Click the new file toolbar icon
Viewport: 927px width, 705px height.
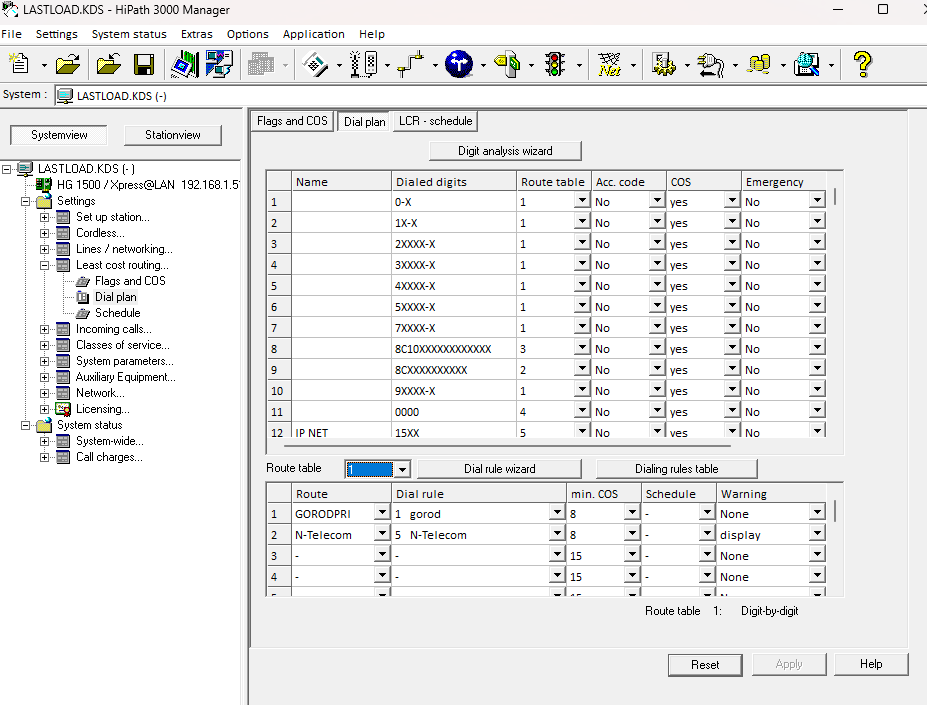[19, 65]
